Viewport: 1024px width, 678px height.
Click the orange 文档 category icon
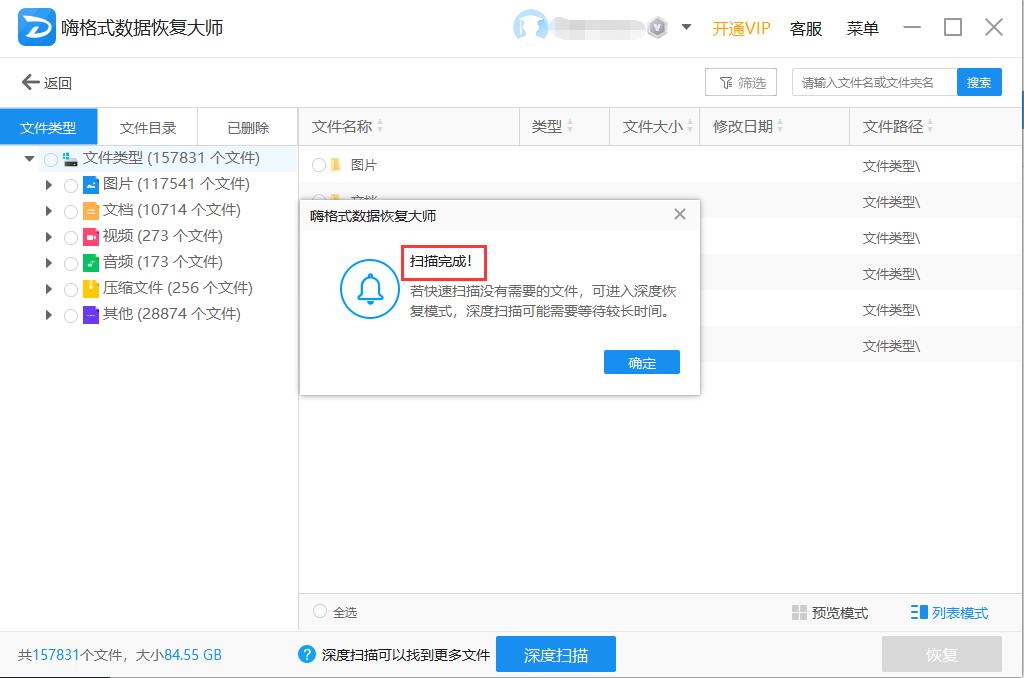91,211
